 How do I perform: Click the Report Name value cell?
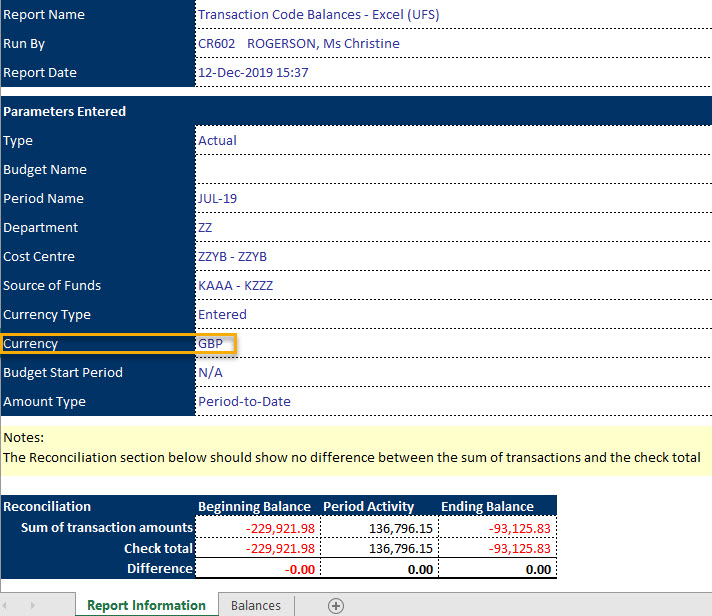click(x=453, y=15)
